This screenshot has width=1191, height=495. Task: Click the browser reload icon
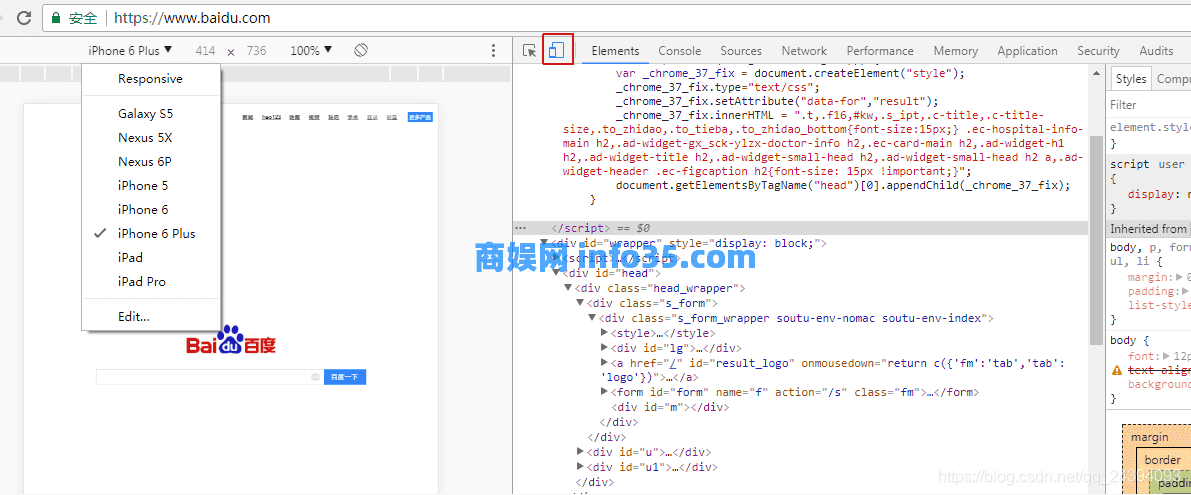coord(24,17)
